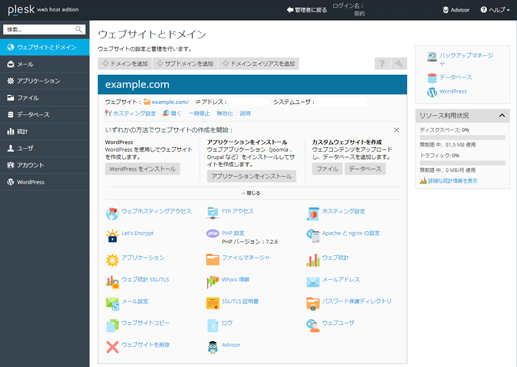Select ウェブサイトとドメイン in sidebar

pyautogui.click(x=45, y=47)
